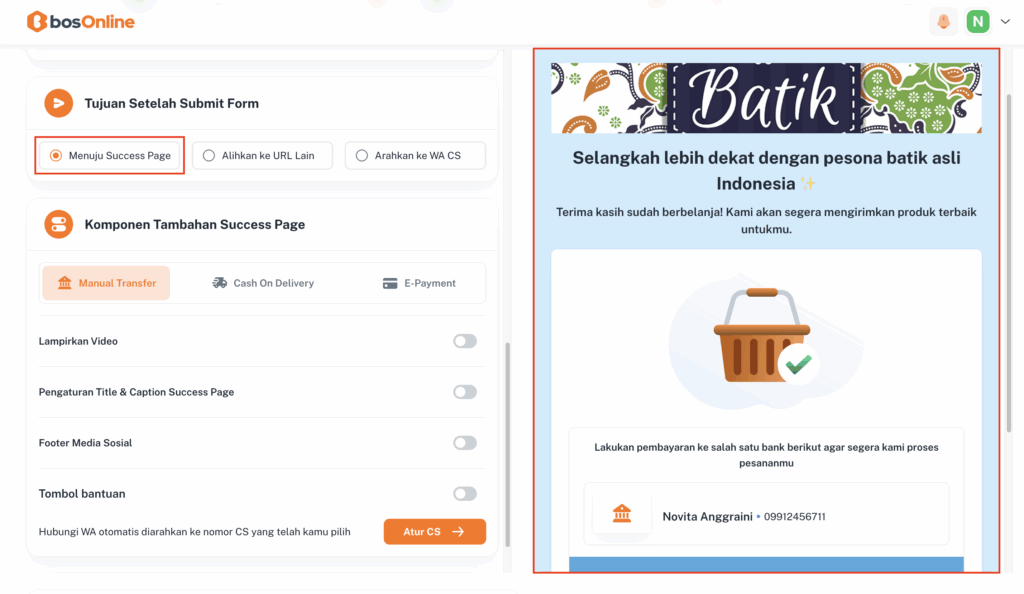Click the Komponen Tambahan Success Page icon
This screenshot has height=594, width=1024.
[x=59, y=224]
